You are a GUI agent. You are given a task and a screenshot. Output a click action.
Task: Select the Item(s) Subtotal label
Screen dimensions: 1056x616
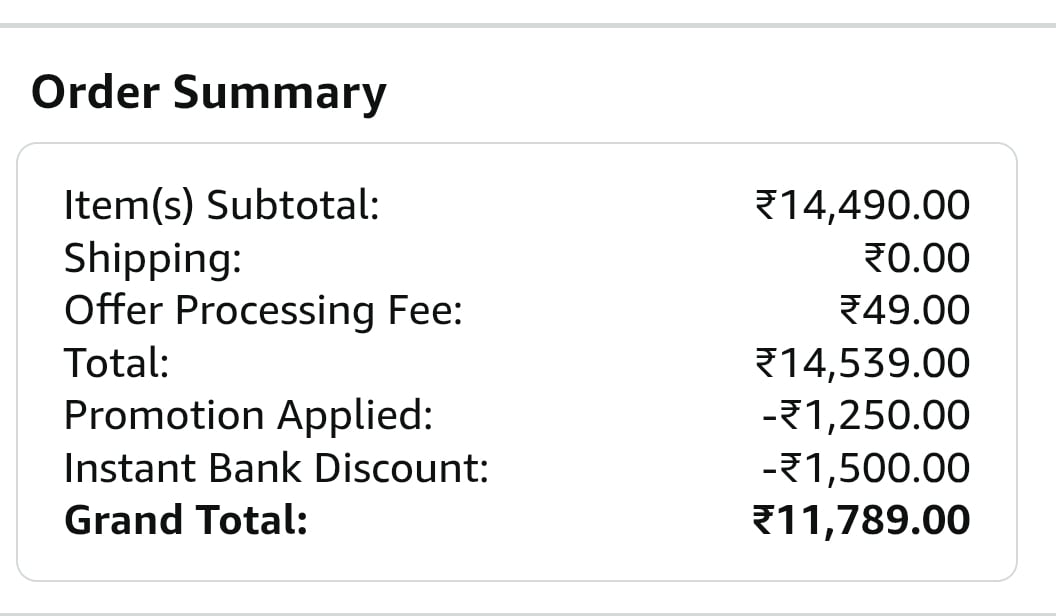pos(221,206)
